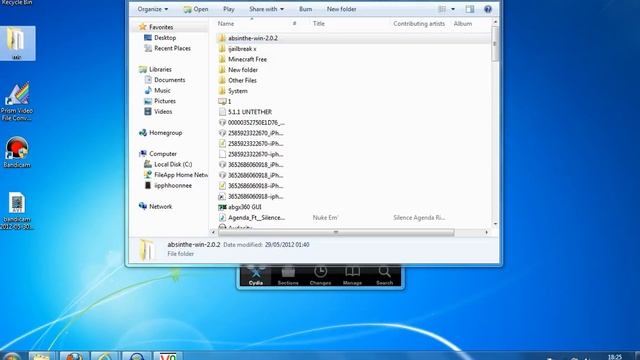The height and width of the screenshot is (360, 640).
Task: Open Local Disk (C:)
Action: tap(173, 164)
